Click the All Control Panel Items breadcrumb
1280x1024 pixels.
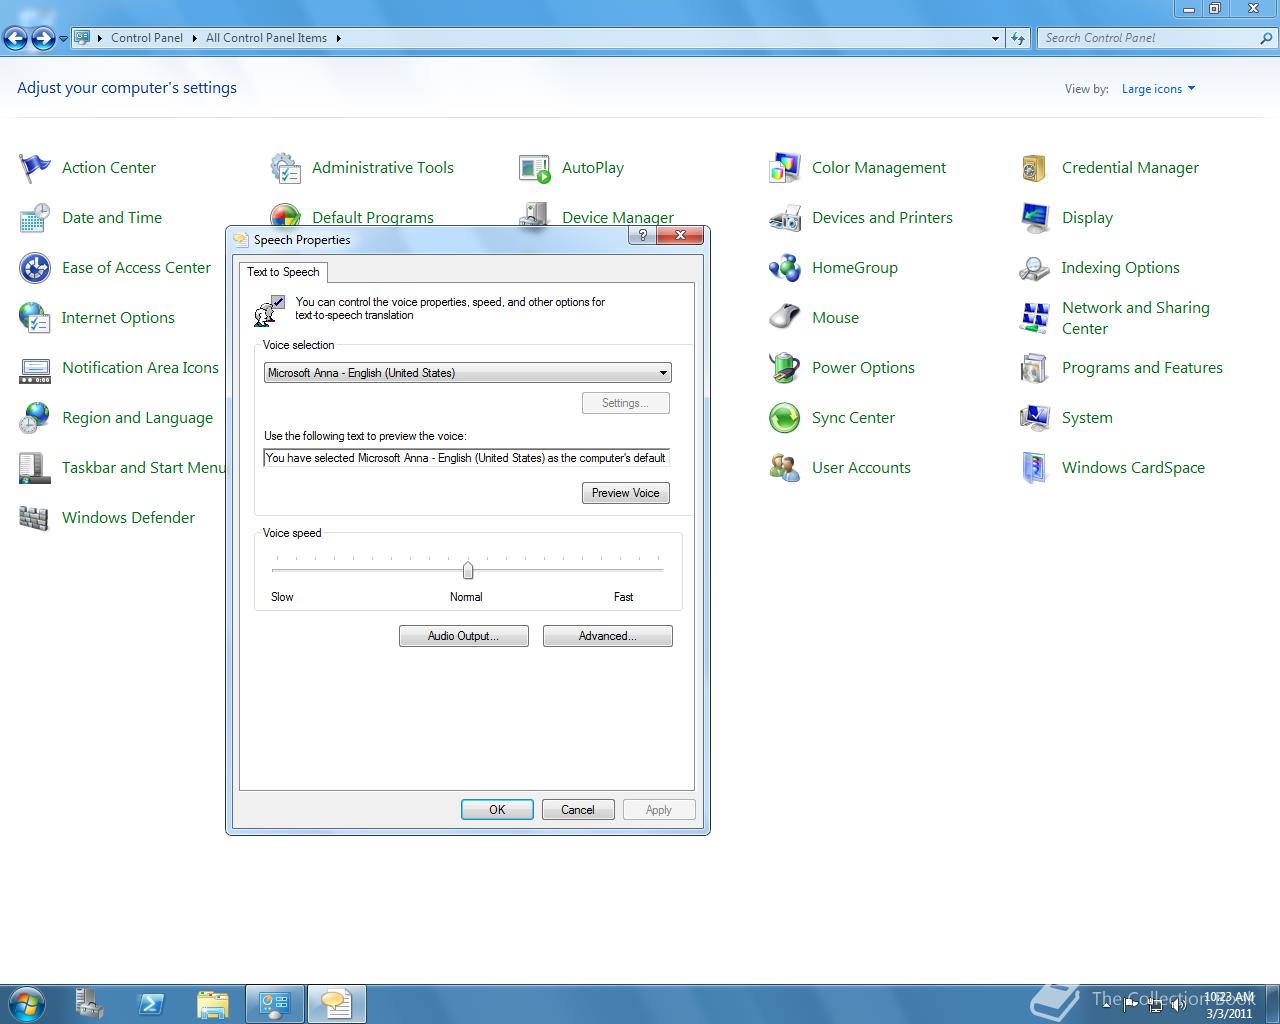click(266, 38)
